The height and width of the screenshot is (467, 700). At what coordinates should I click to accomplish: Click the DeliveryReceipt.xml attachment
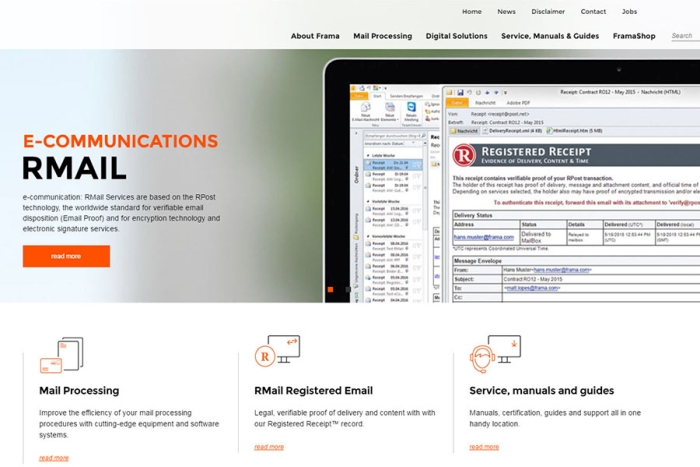(x=512, y=131)
